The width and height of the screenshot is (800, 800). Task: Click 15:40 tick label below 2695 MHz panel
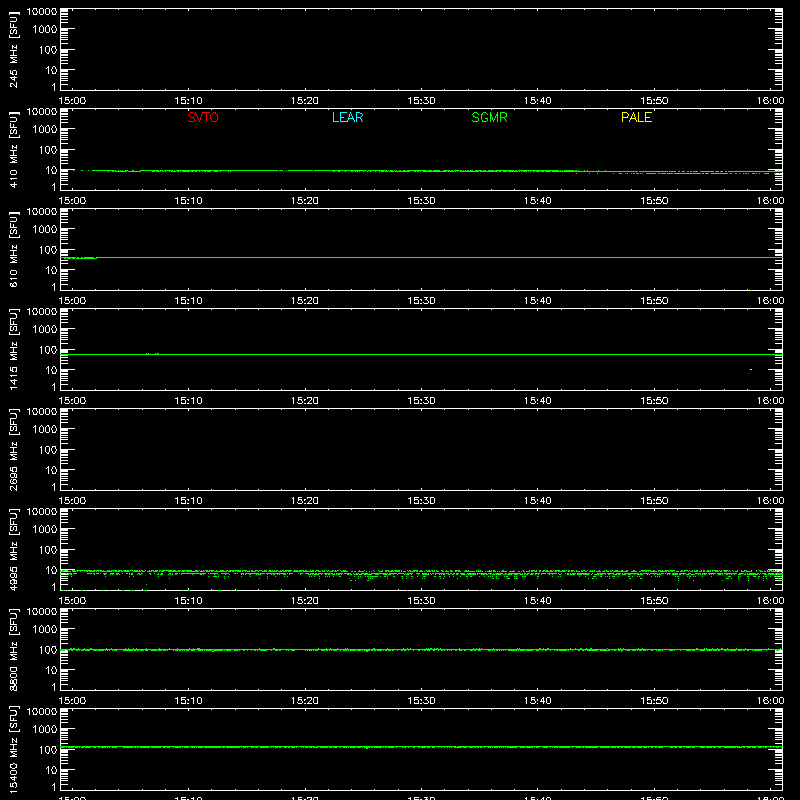tap(537, 501)
